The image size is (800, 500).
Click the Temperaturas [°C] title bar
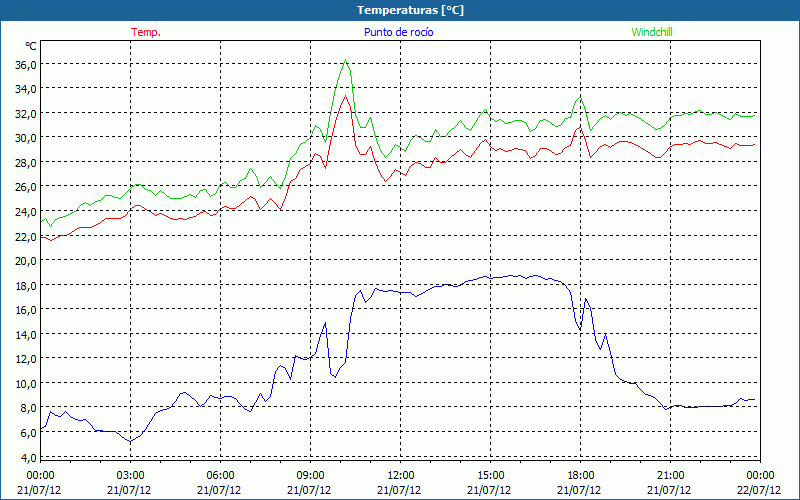pyautogui.click(x=400, y=10)
